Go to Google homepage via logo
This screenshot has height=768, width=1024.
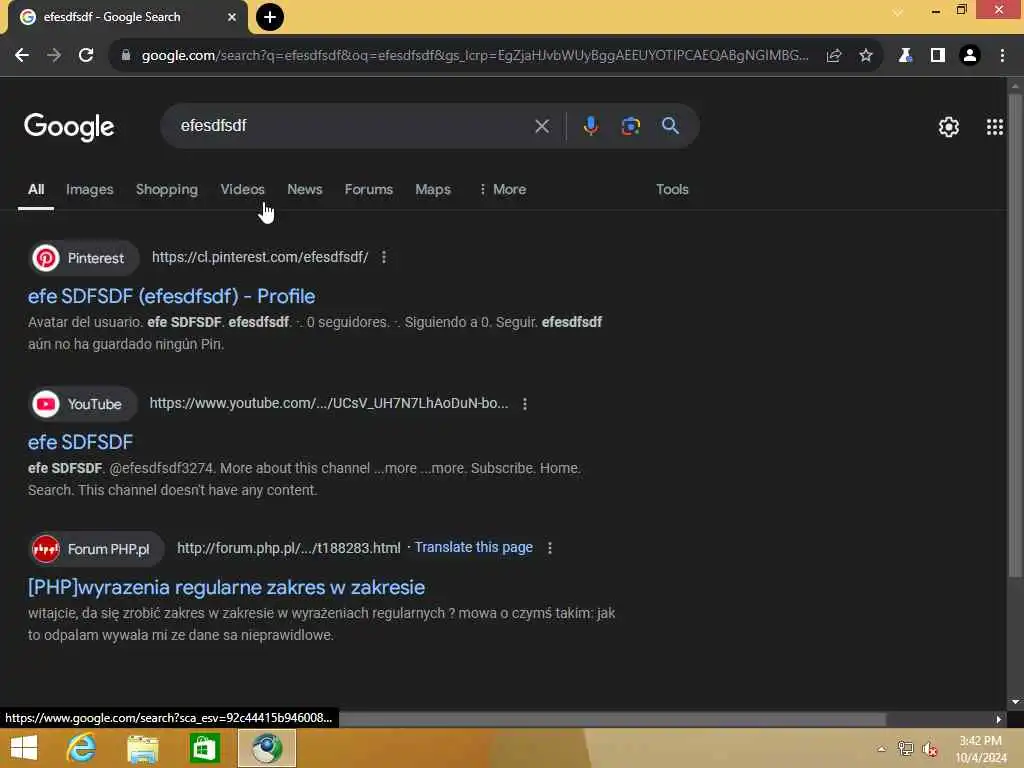click(69, 127)
